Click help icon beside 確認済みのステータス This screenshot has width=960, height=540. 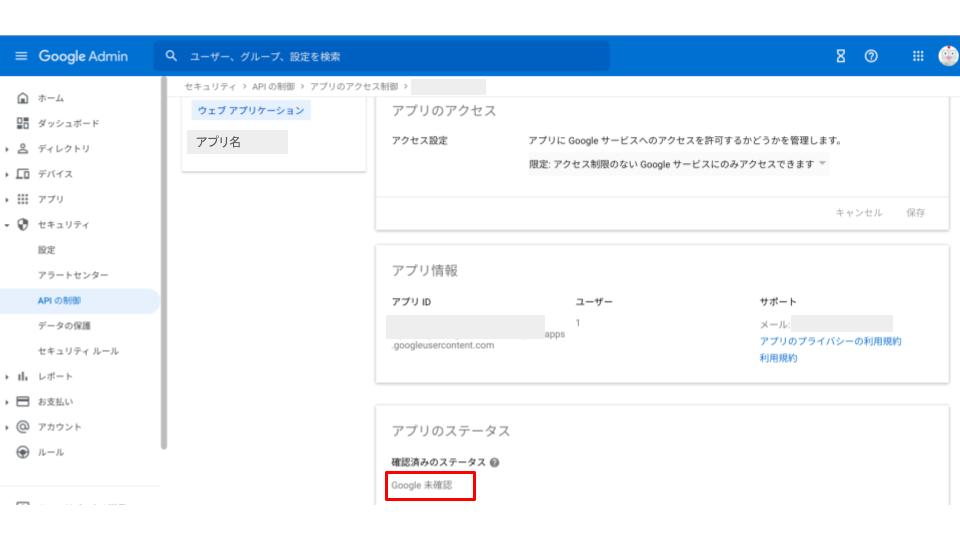[495, 462]
